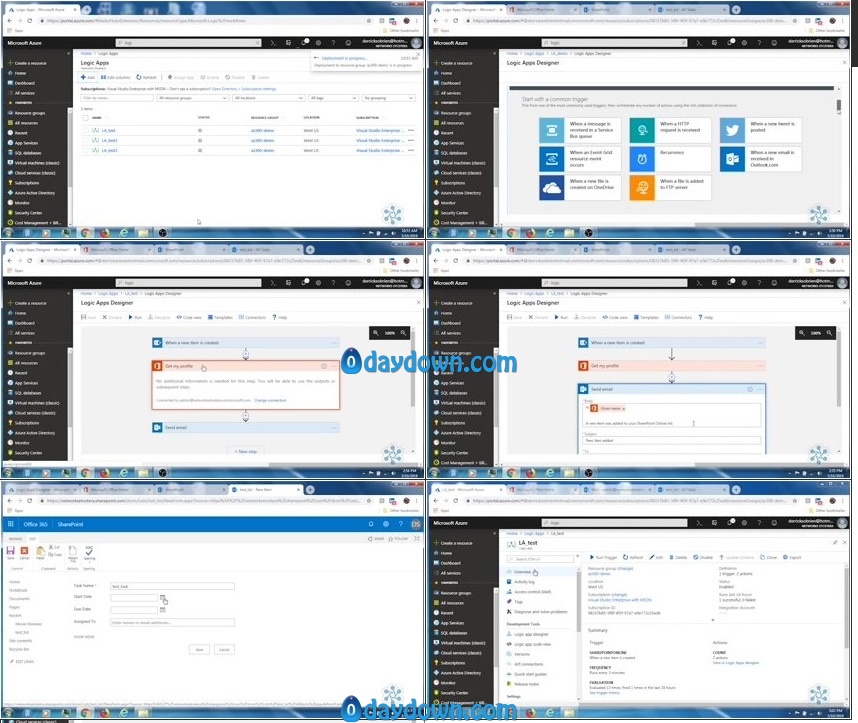858x723 pixels.
Task: Open Code view in the Send email designer toolbar
Action: (614, 317)
